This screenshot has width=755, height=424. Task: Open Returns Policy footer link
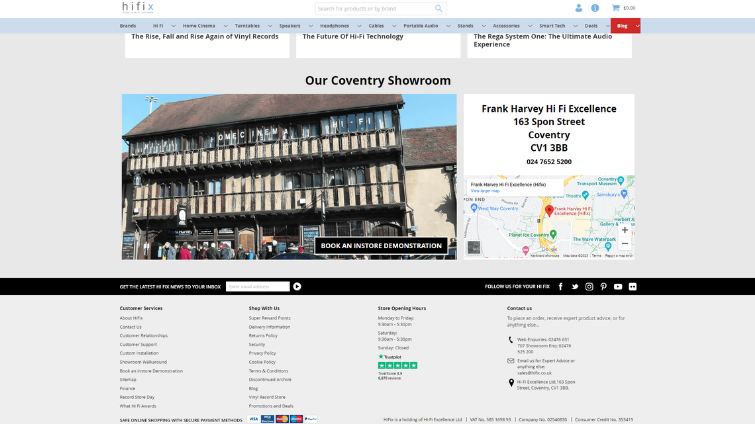[263, 335]
